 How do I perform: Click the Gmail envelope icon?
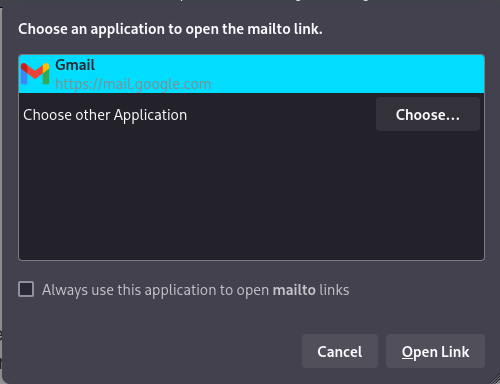(35, 74)
